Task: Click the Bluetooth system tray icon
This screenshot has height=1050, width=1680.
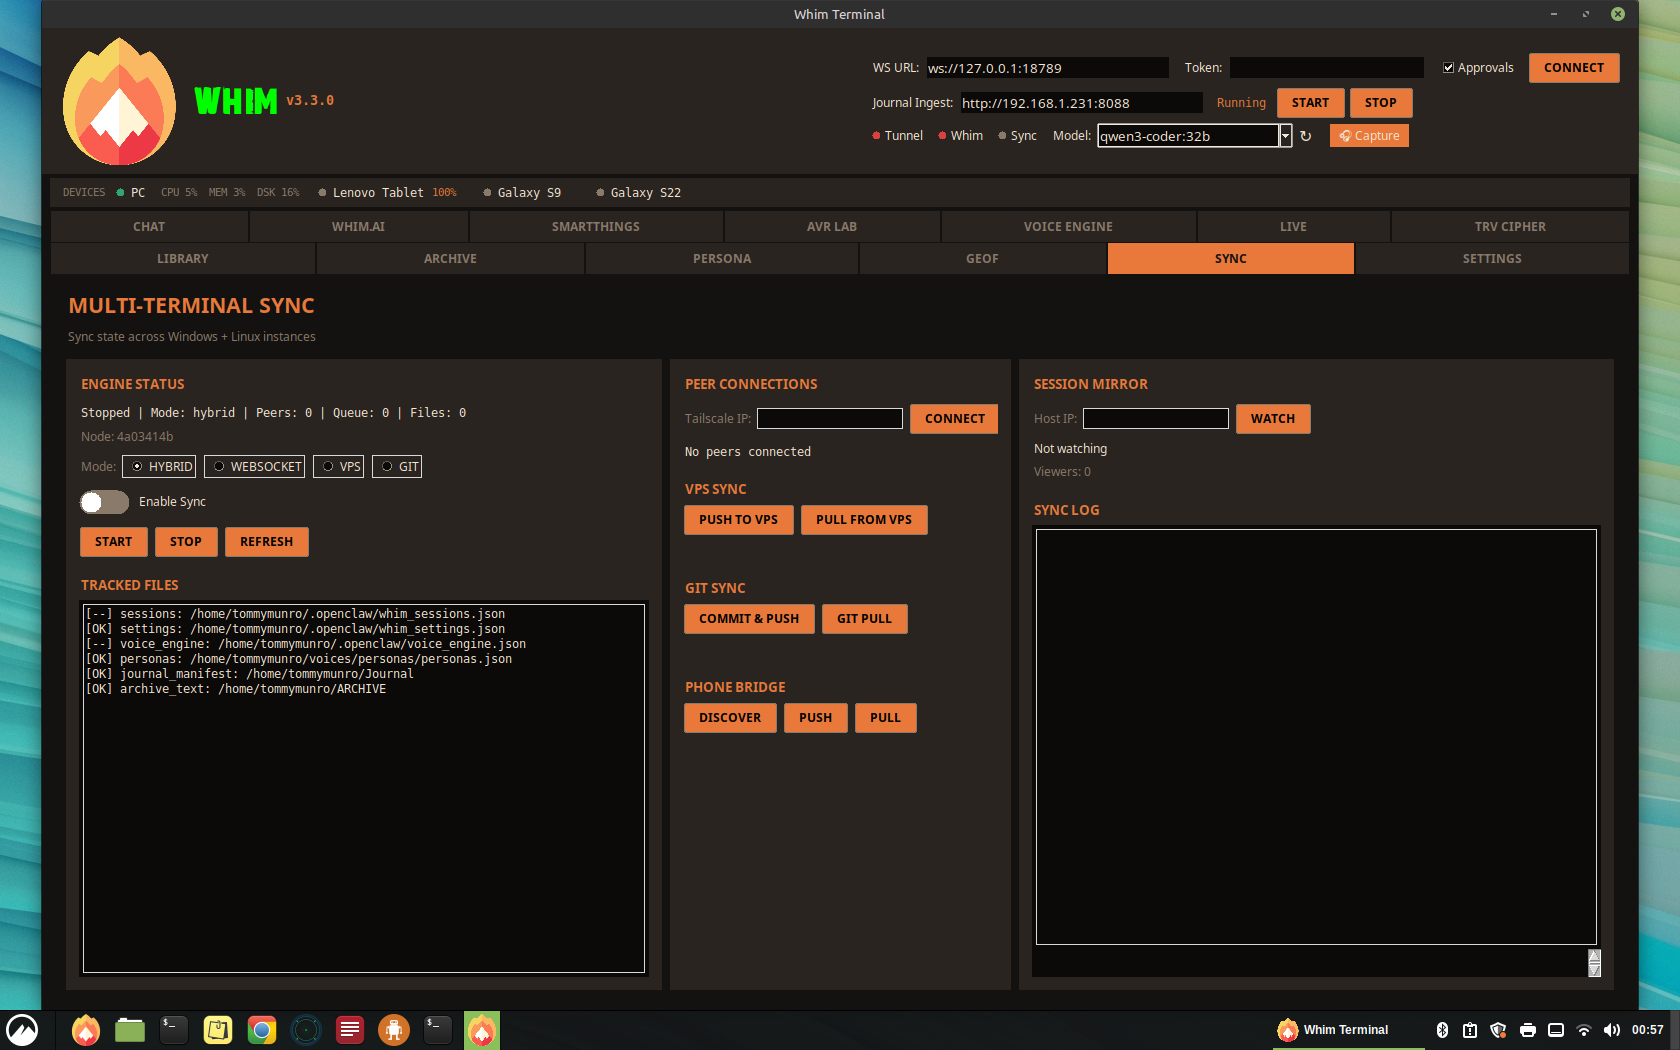Action: click(1441, 1030)
